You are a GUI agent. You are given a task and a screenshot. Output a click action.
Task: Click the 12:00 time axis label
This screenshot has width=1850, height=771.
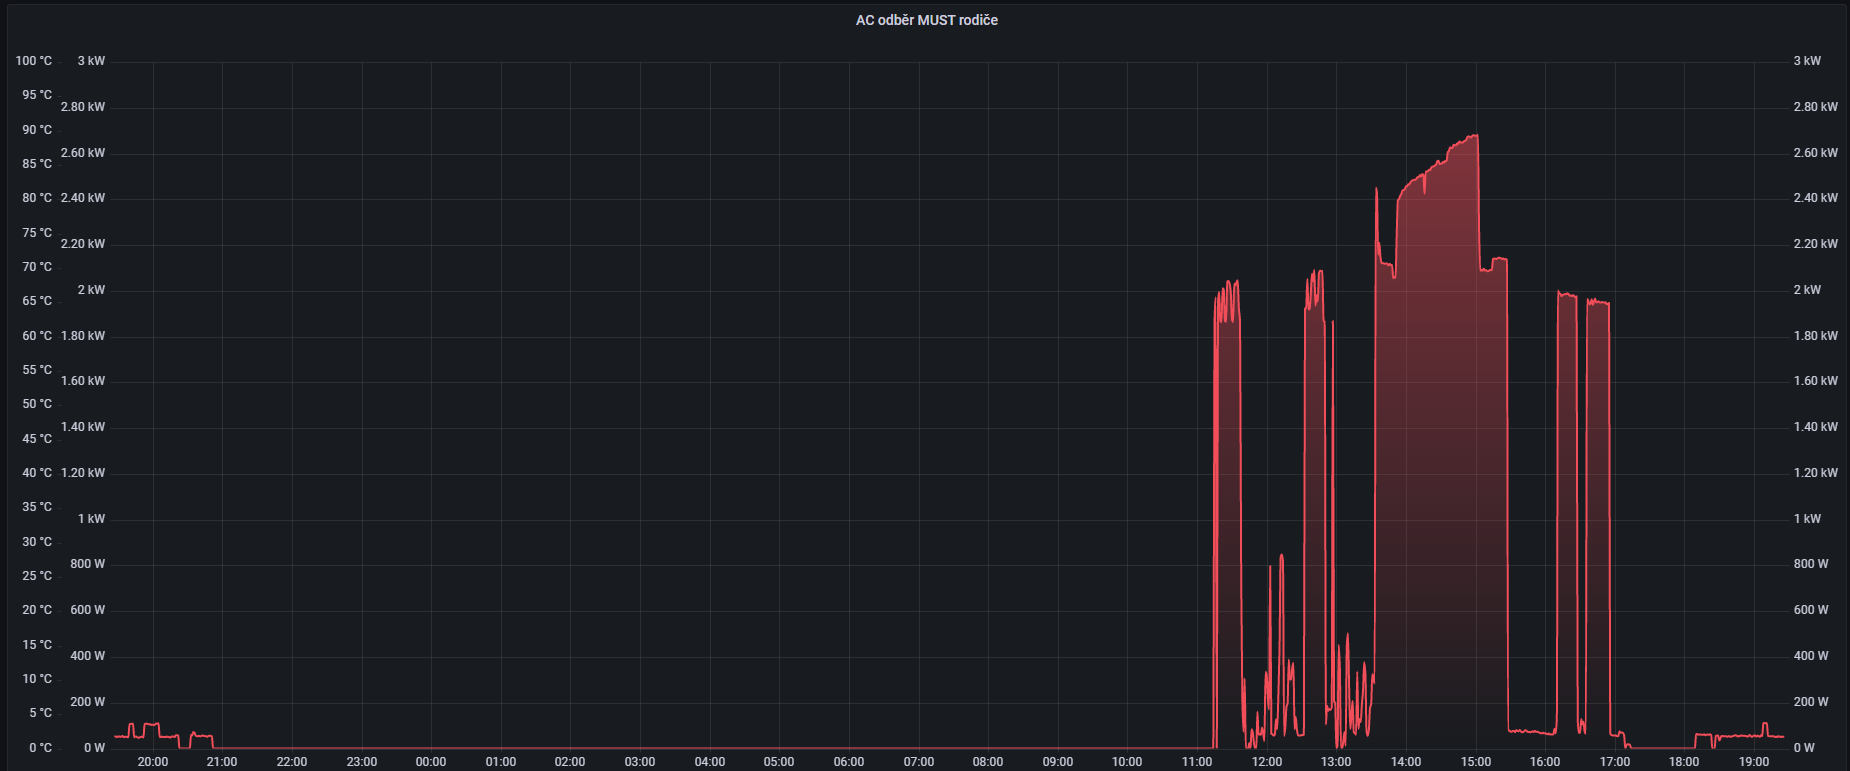(x=1266, y=762)
